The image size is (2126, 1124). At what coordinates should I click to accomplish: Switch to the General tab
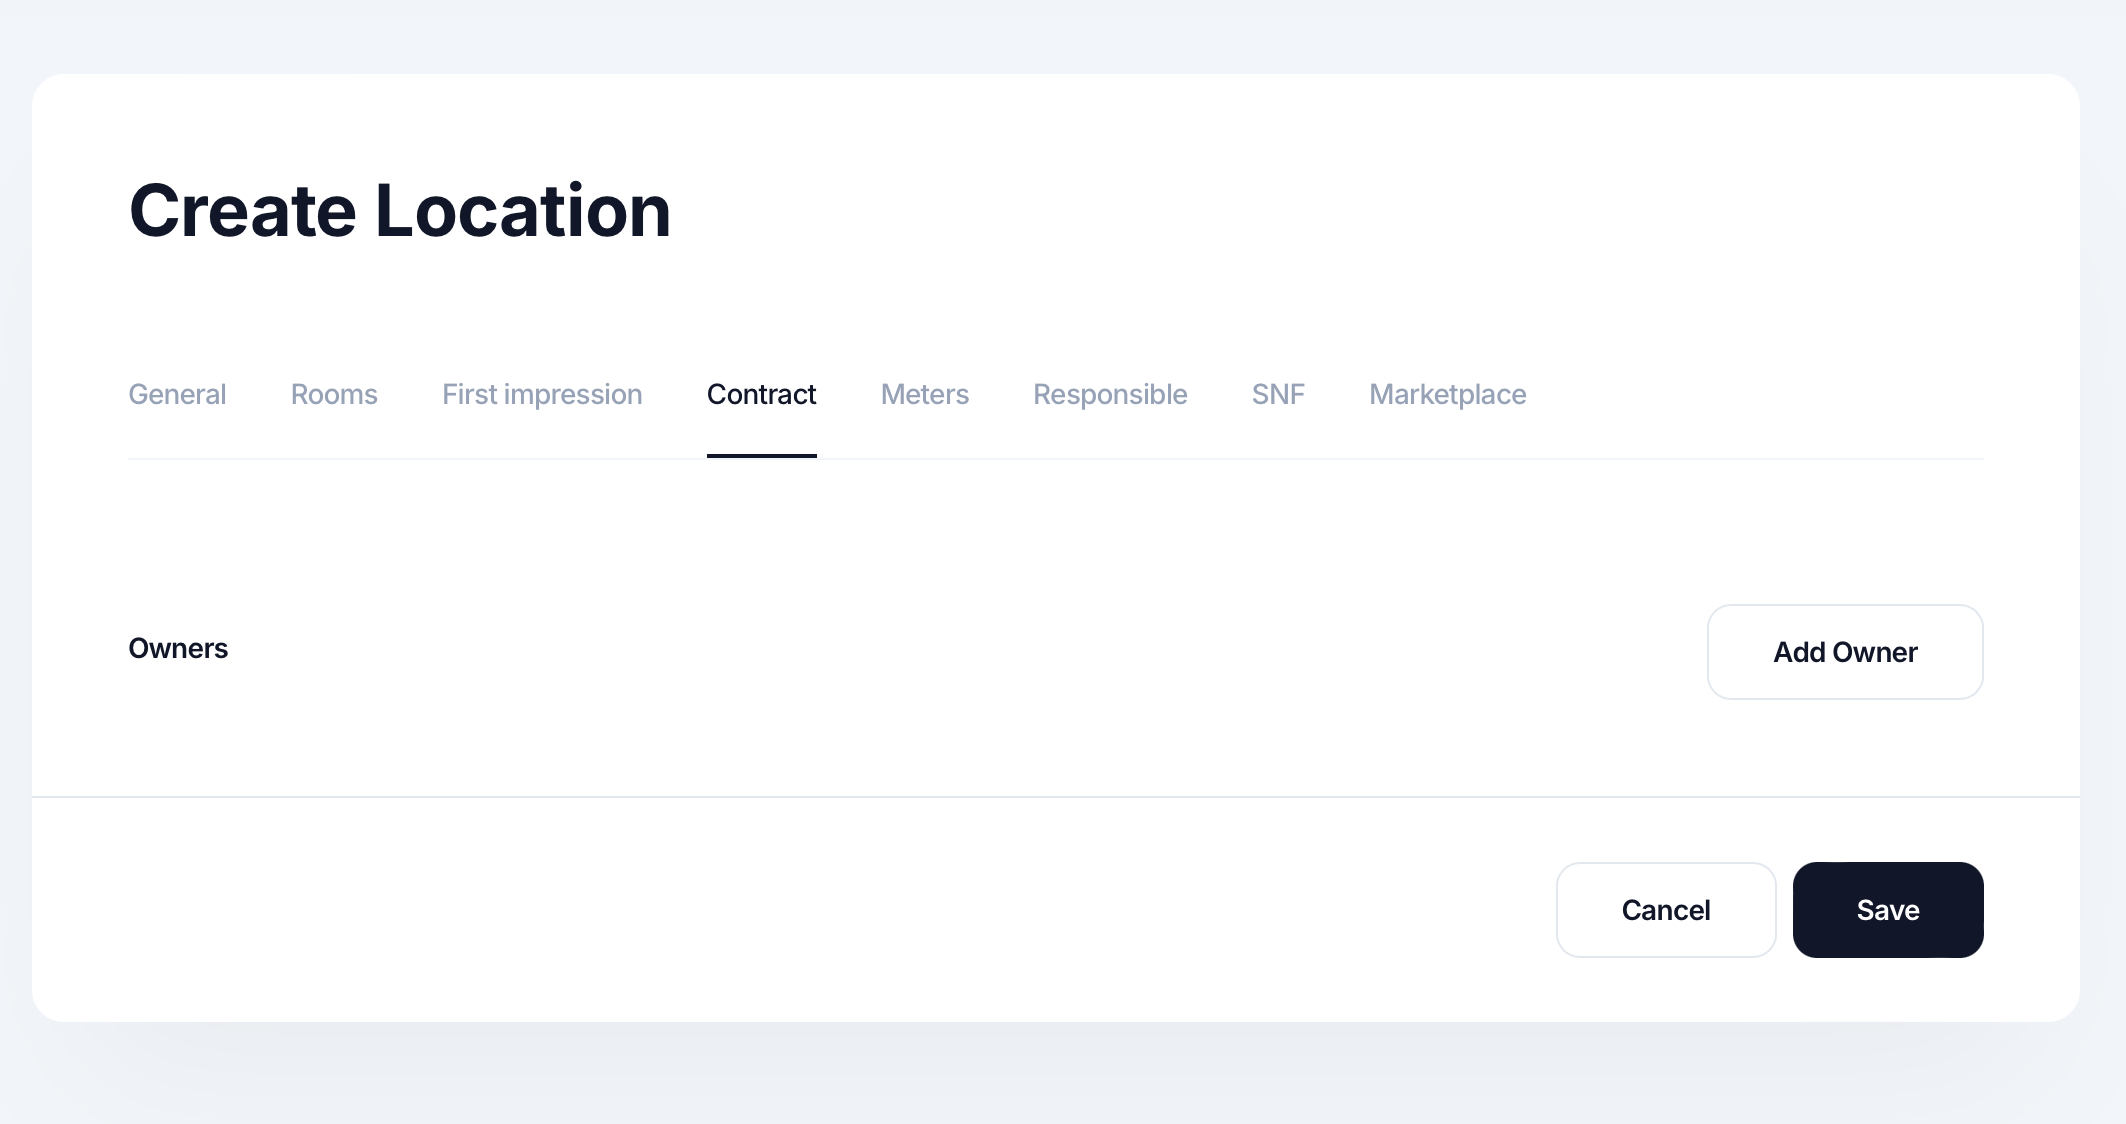point(177,395)
